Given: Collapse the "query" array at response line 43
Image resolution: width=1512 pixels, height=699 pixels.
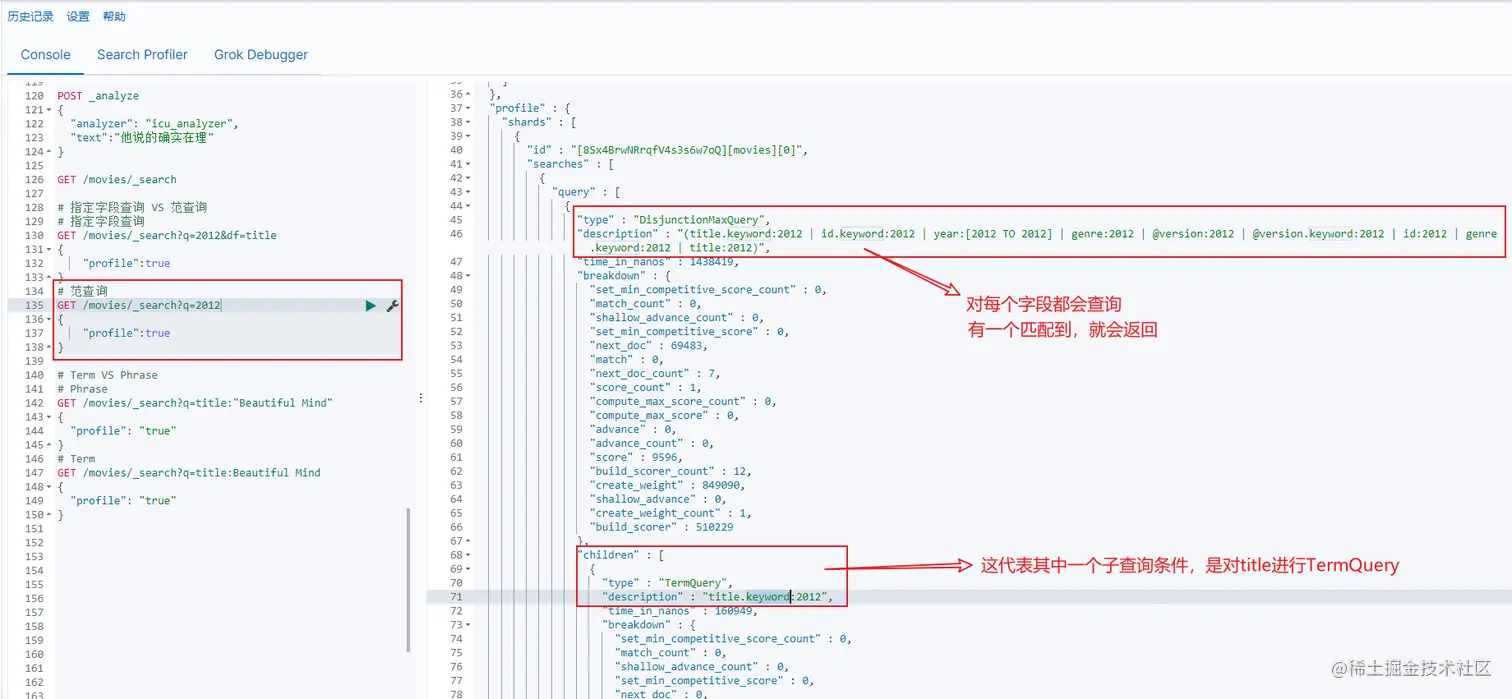Looking at the screenshot, I should coord(469,192).
